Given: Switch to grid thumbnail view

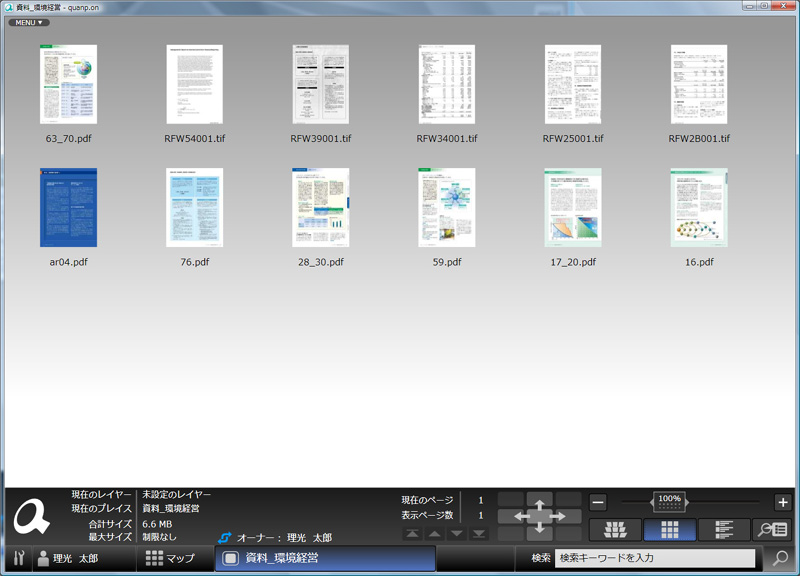Looking at the screenshot, I should (670, 530).
